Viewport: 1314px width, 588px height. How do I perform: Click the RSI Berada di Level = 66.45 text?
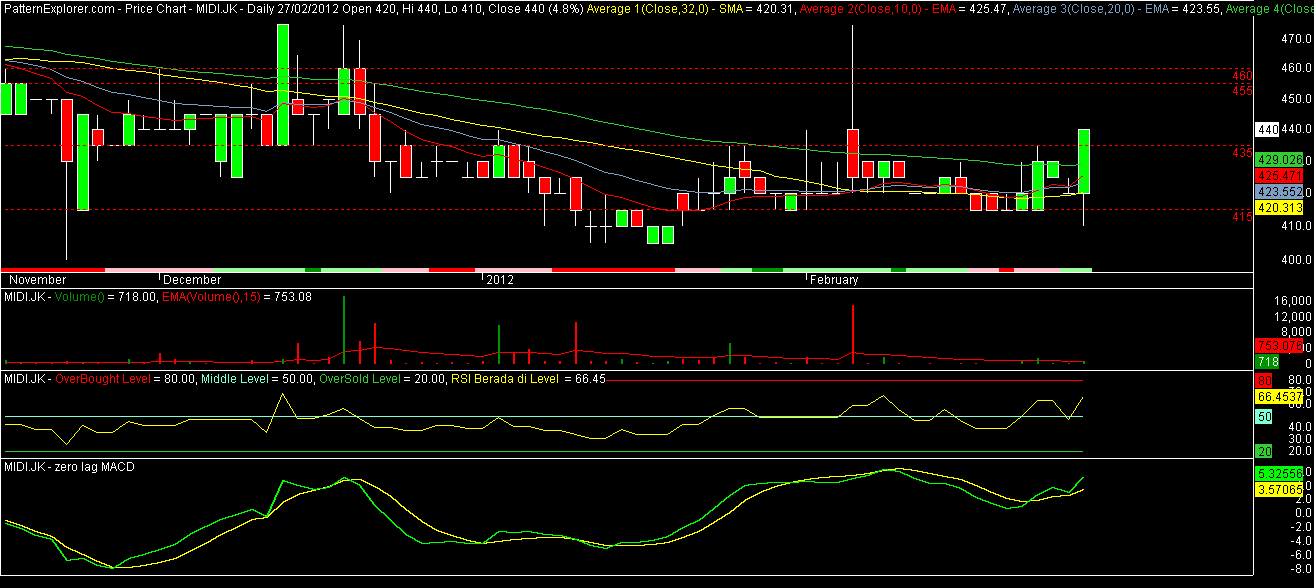click(x=529, y=379)
